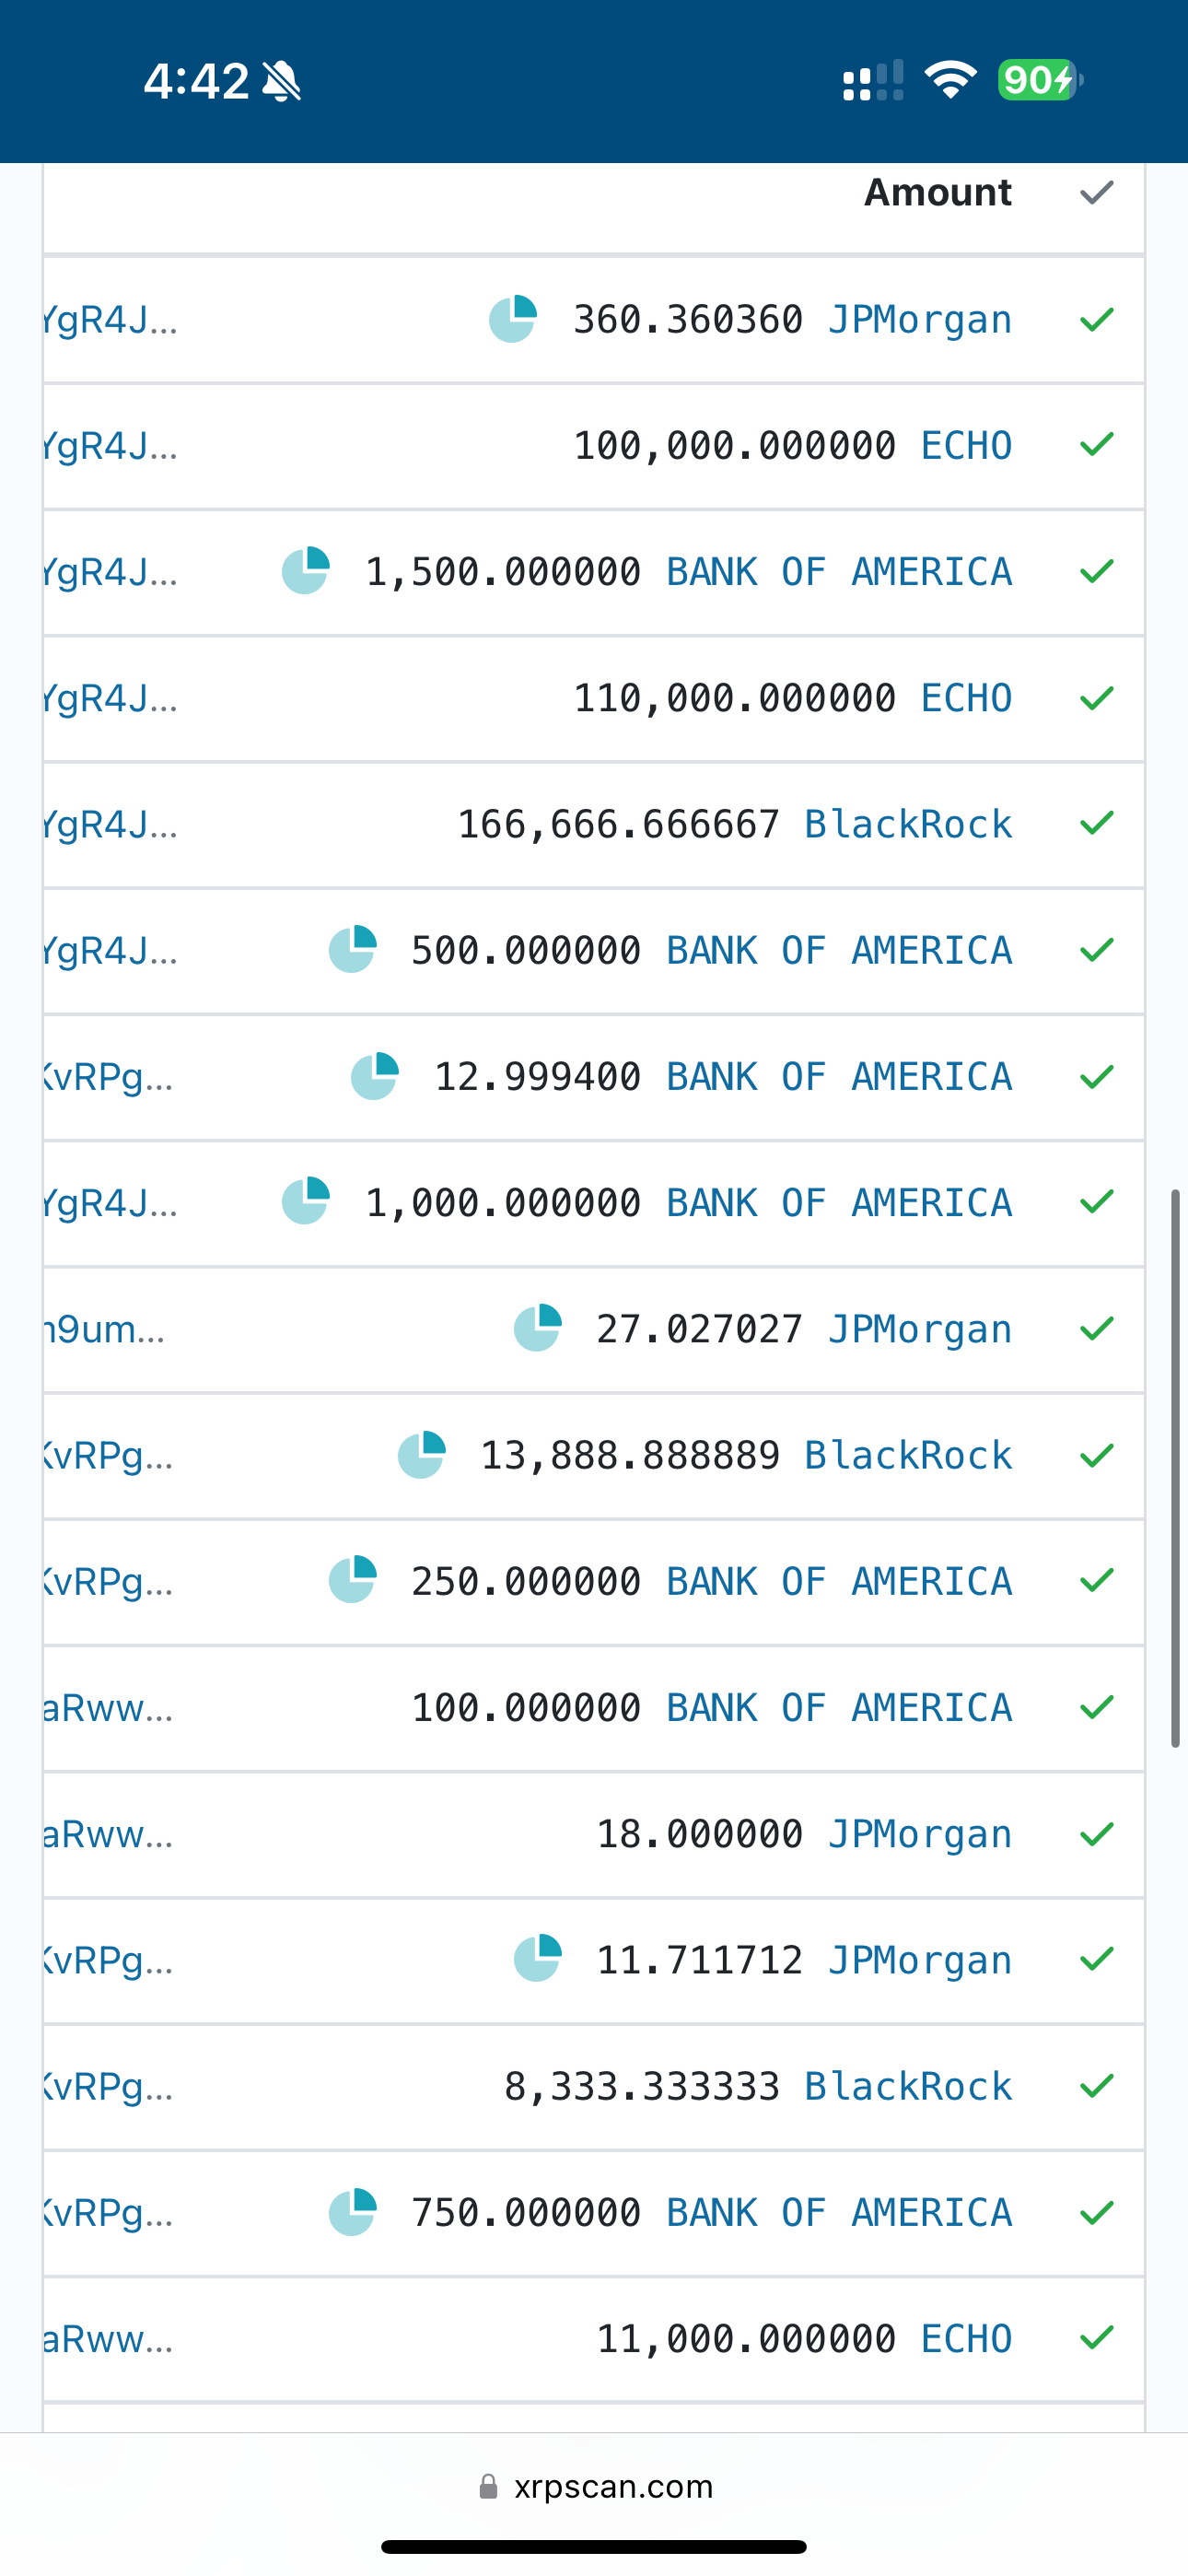The height and width of the screenshot is (2576, 1188).
Task: Click gray checkmark in Amount header
Action: click(1097, 192)
